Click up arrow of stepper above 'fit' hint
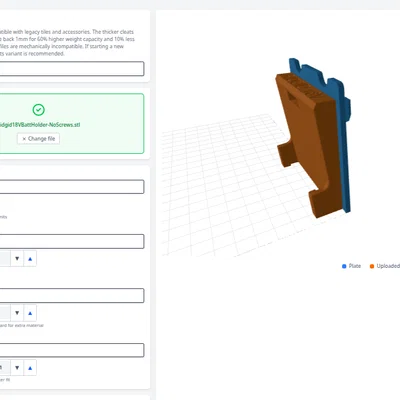Screen dimensions: 400x400 click(x=30, y=368)
